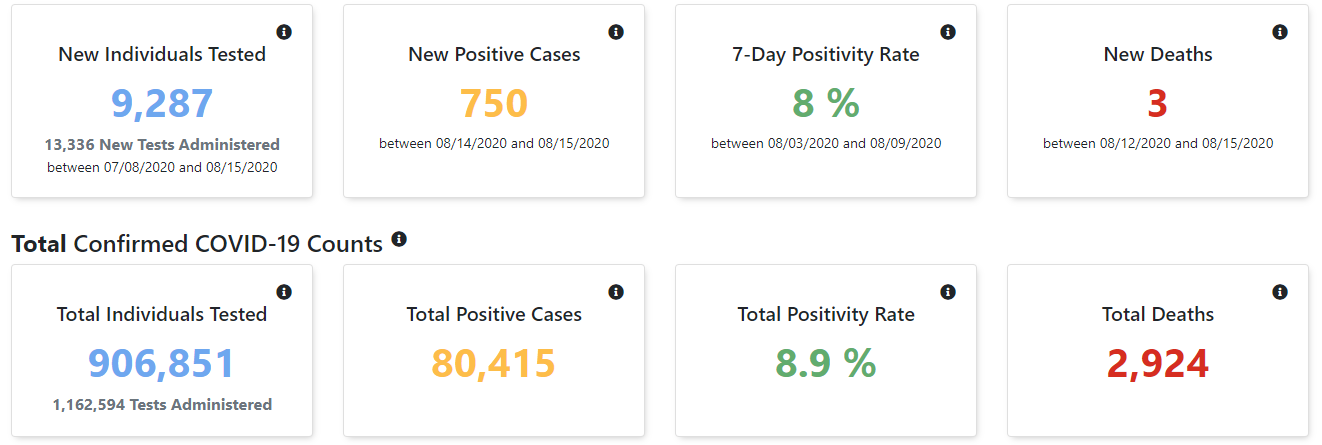The width and height of the screenshot is (1322, 445).
Task: Click the 13,336 New Tests Administered text
Action: pyautogui.click(x=162, y=145)
